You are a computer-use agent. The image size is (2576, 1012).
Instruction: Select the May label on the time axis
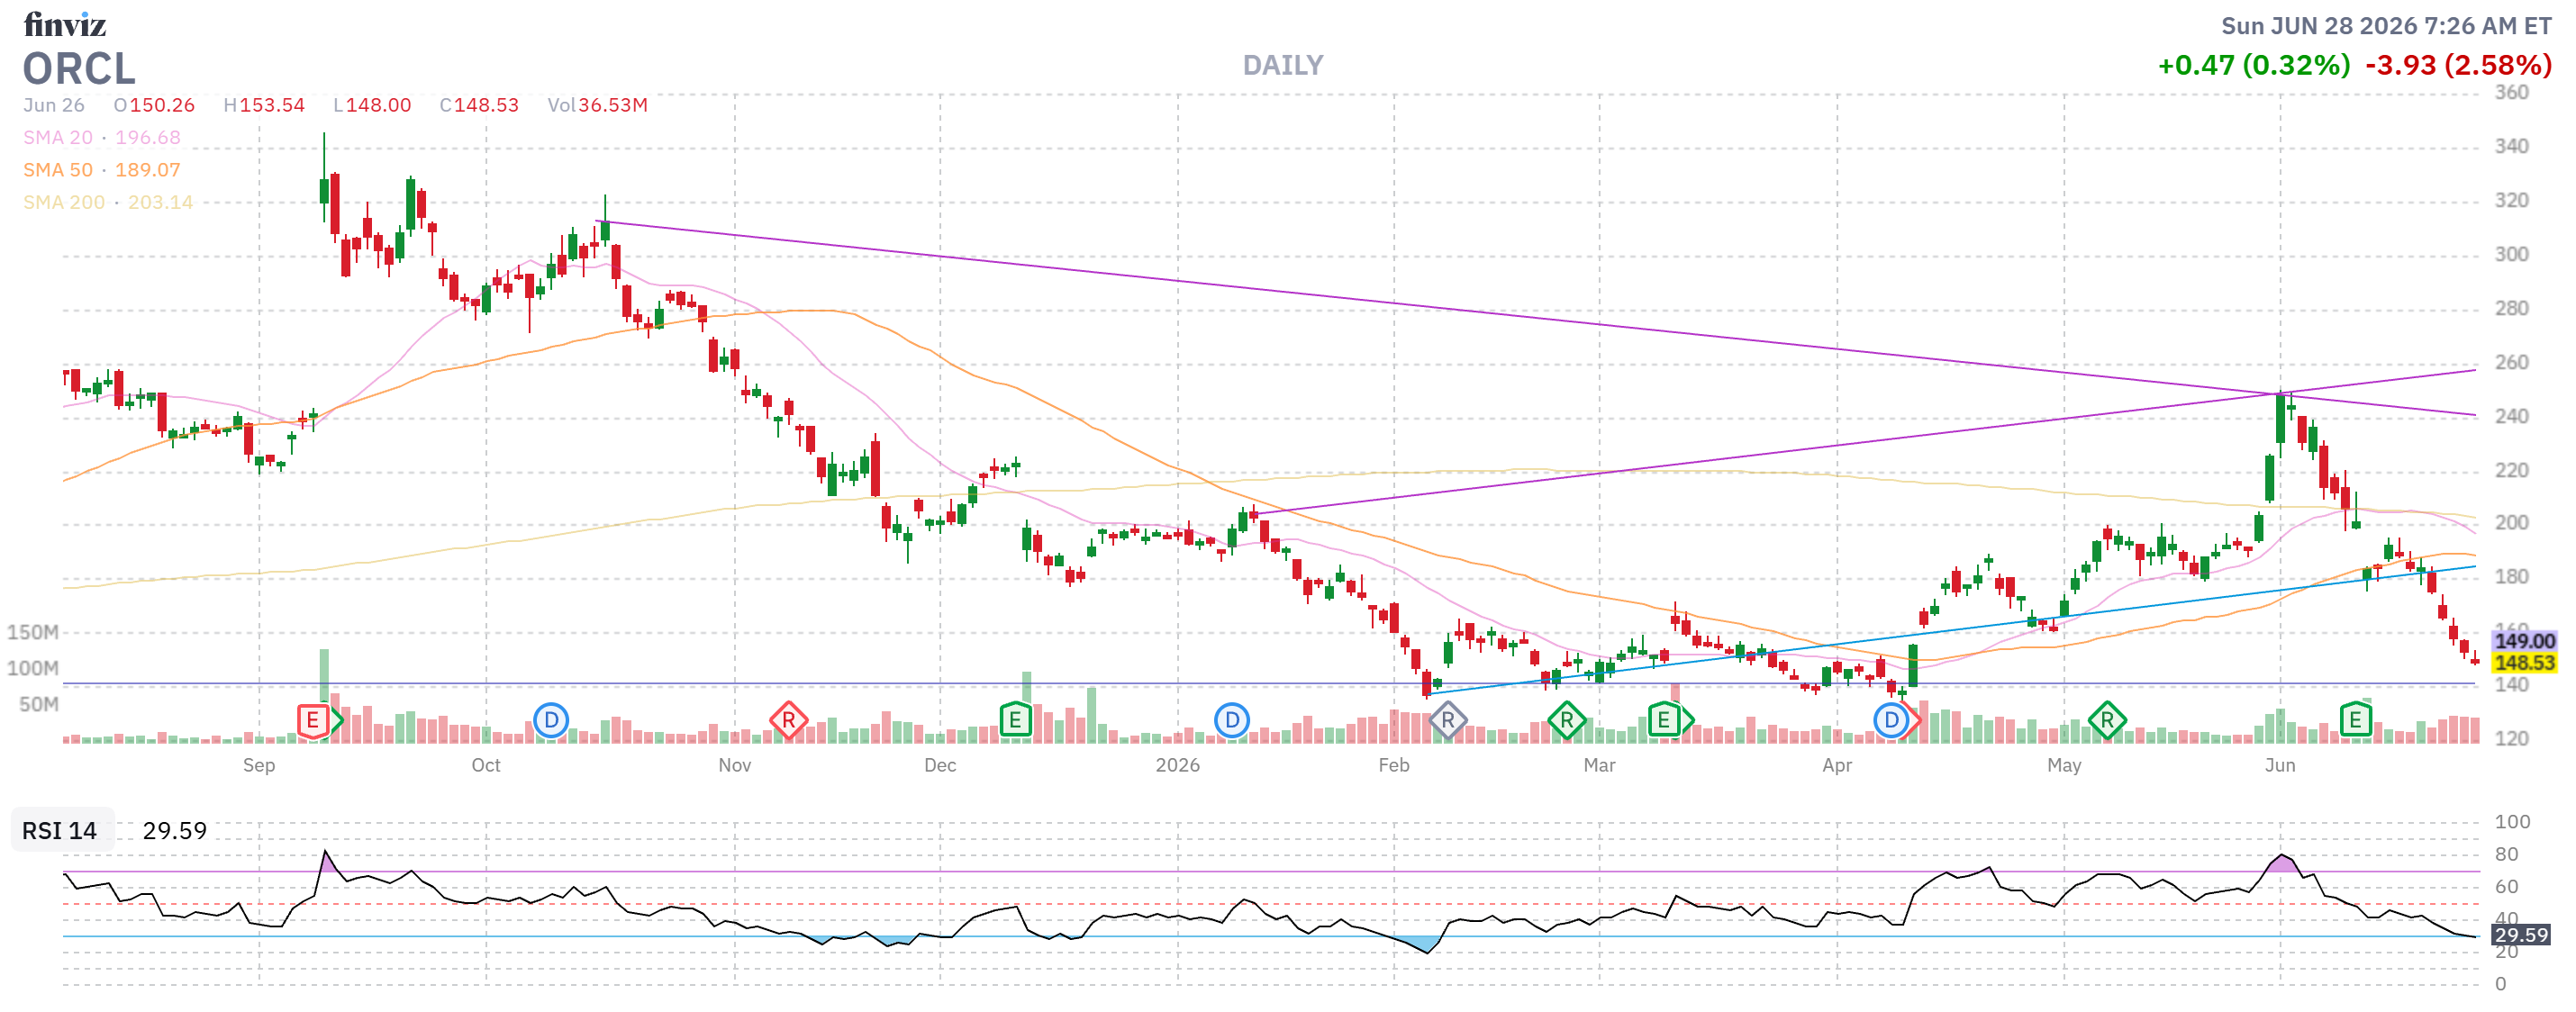2064,765
